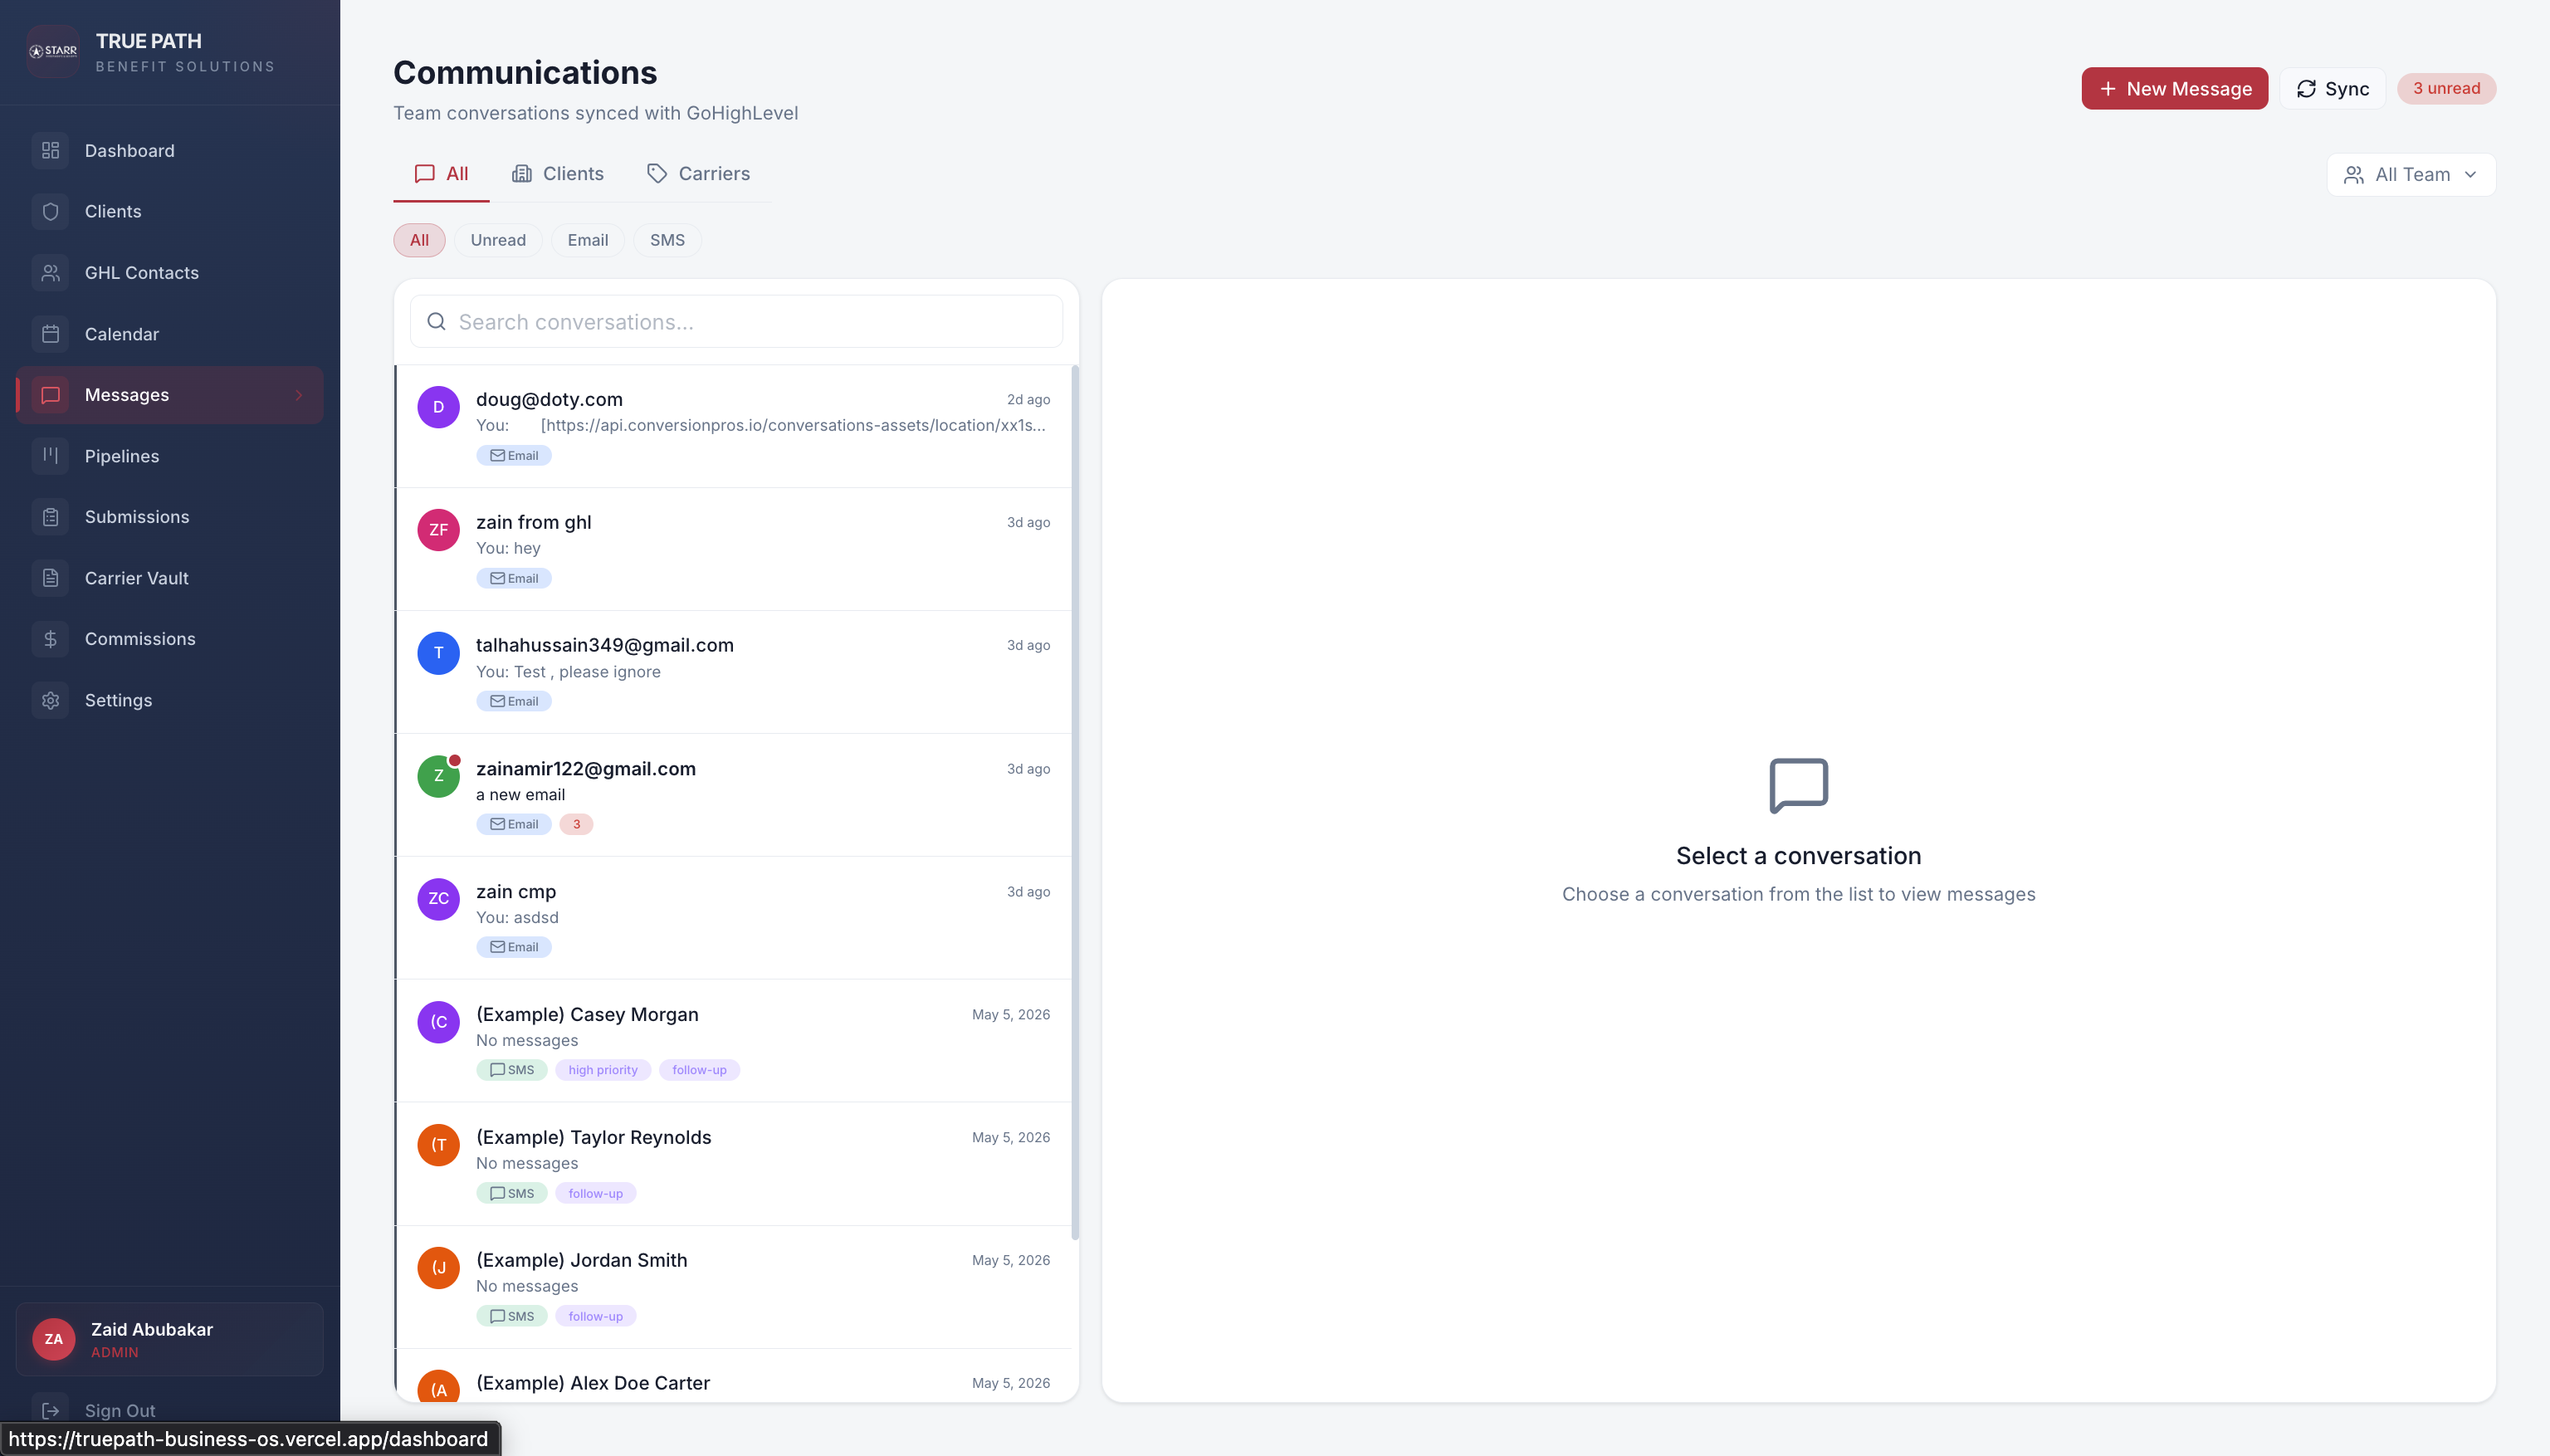Click the Carrier Vault document icon
2550x1456 pixels.
pos(50,578)
